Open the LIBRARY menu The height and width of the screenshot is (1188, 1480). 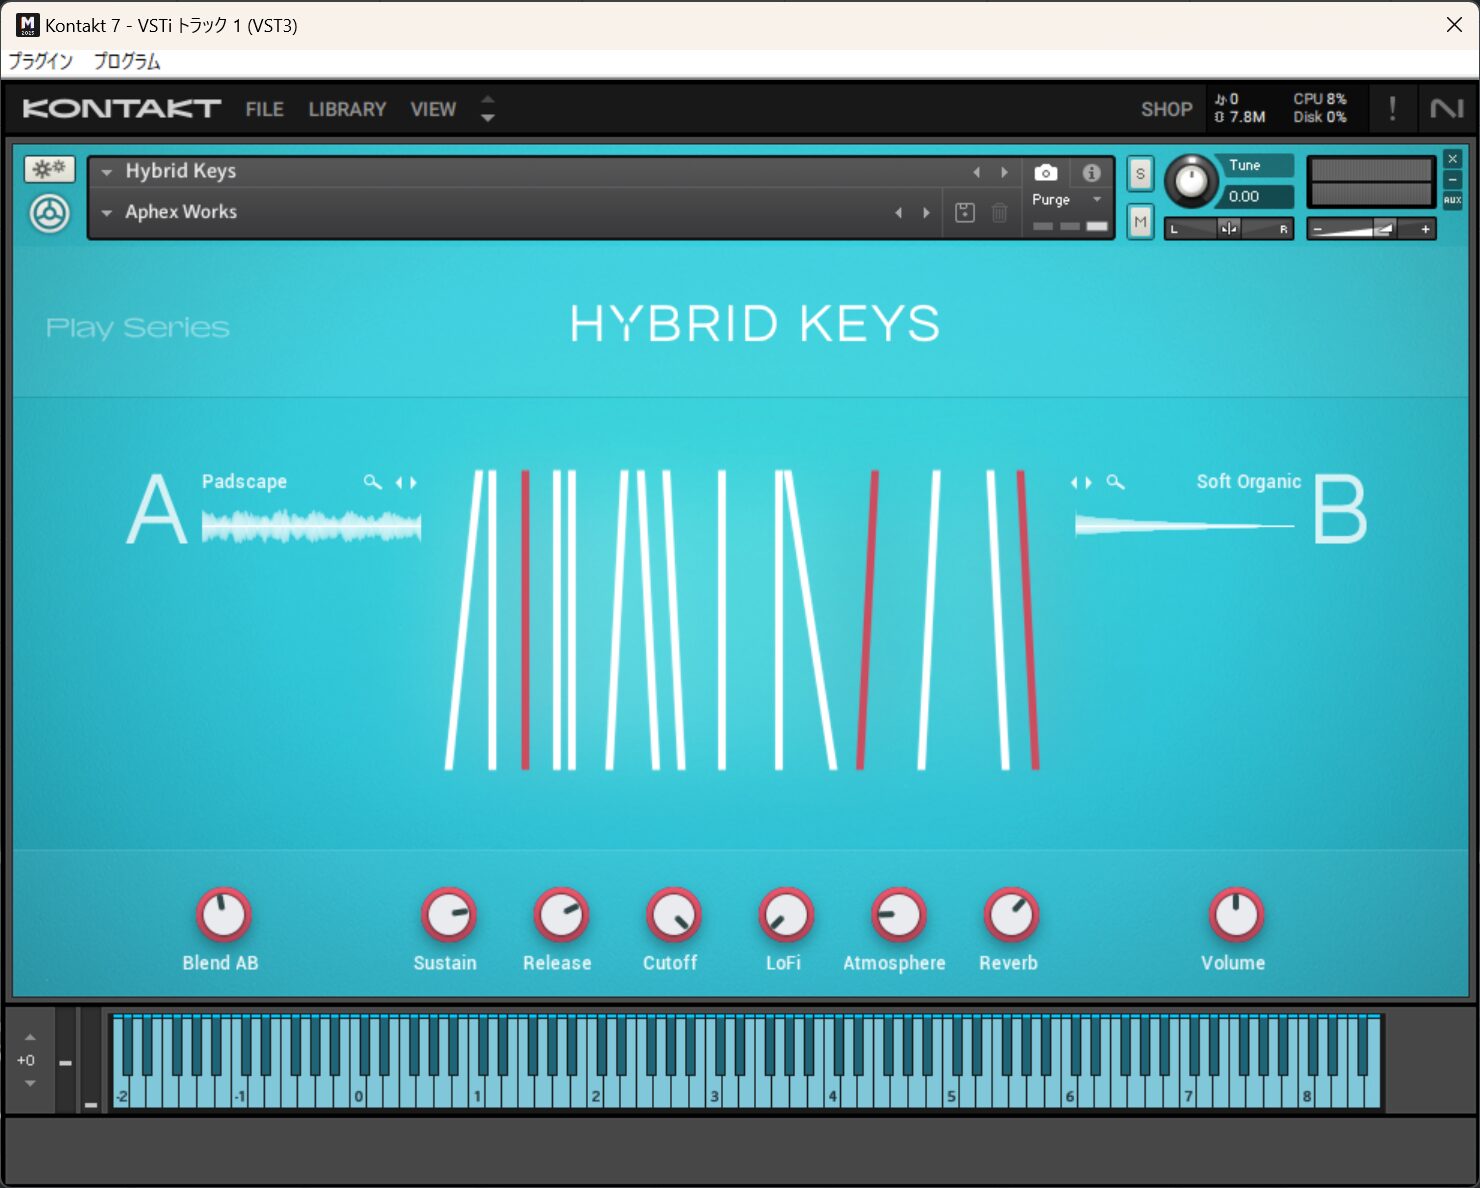pos(347,109)
